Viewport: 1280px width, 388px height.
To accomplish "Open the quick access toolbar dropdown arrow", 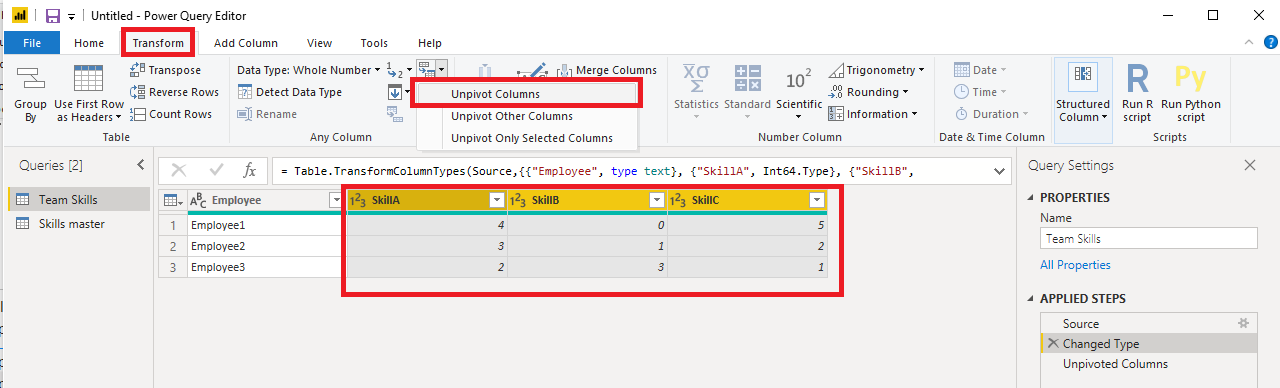I will (x=72, y=16).
